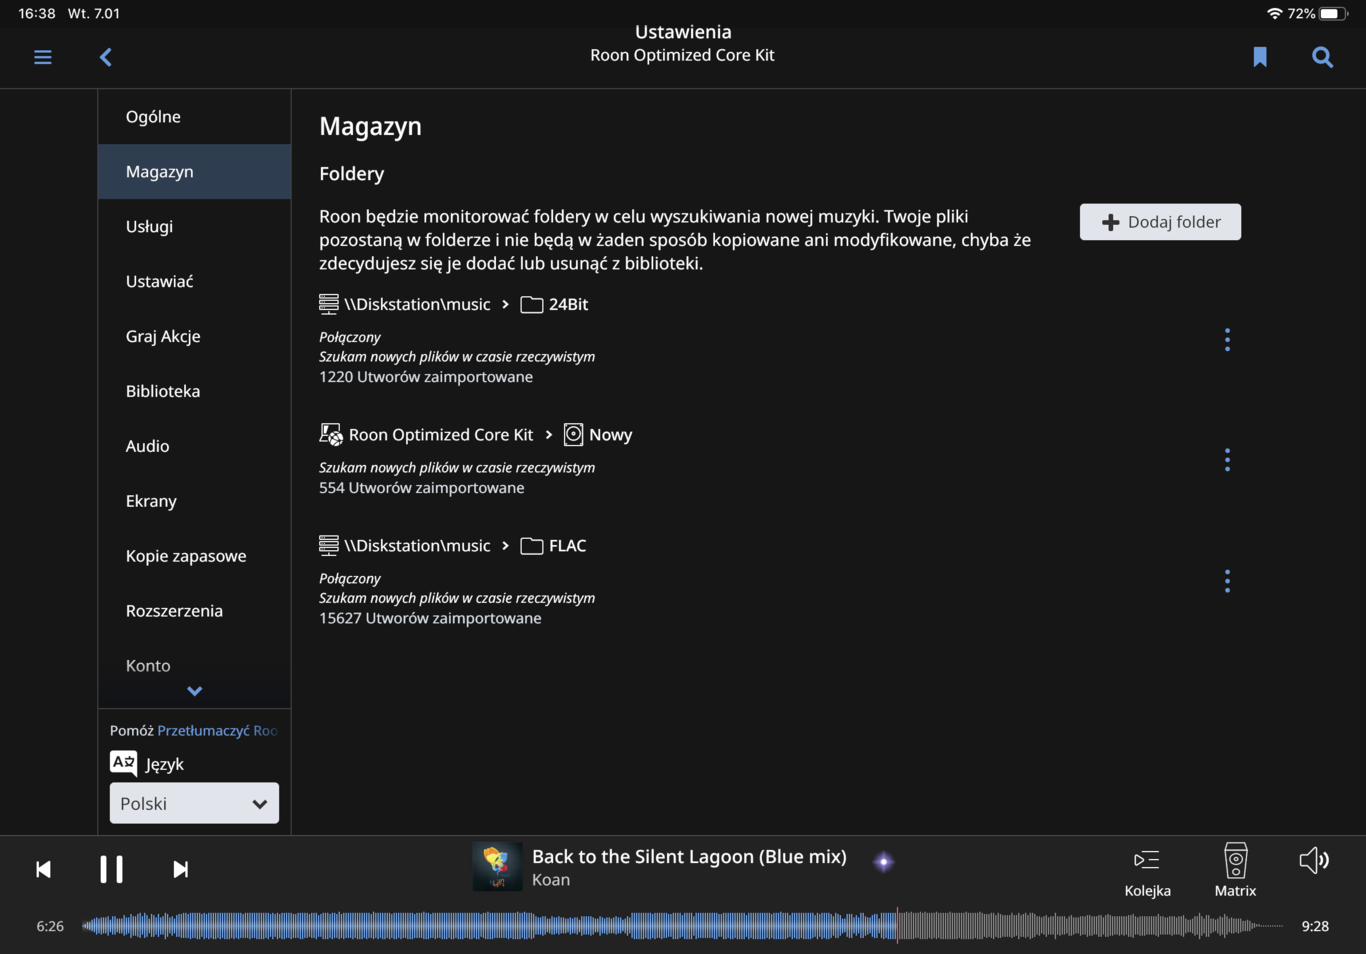Click the text 554 Utworów zaimportowane

[x=422, y=488]
